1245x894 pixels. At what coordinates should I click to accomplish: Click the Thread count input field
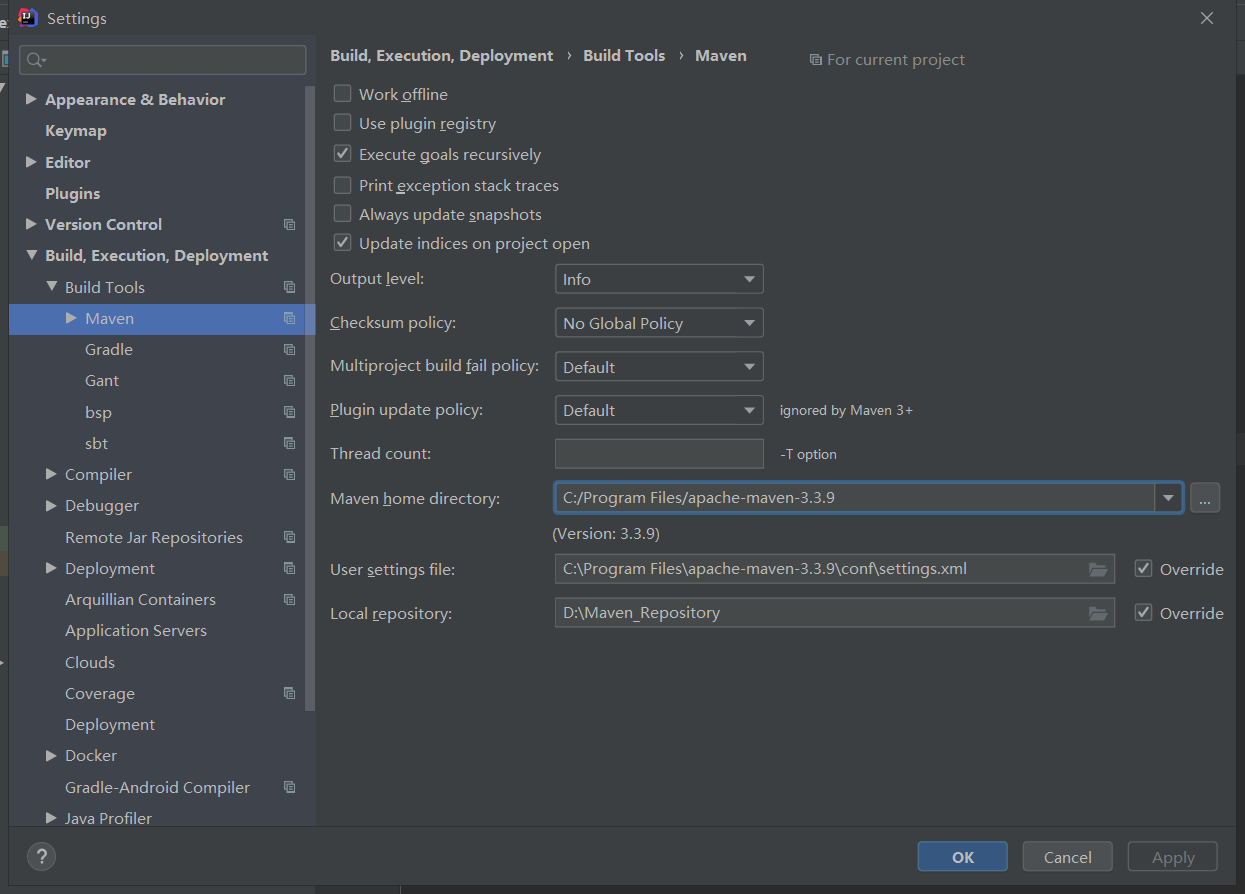[659, 453]
